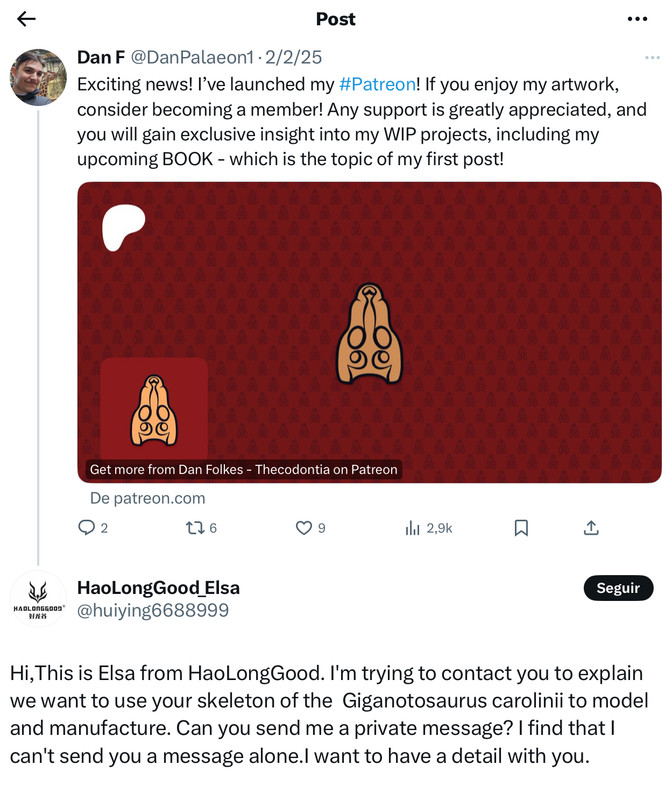Open the #Patreon hashtag

click(x=377, y=84)
